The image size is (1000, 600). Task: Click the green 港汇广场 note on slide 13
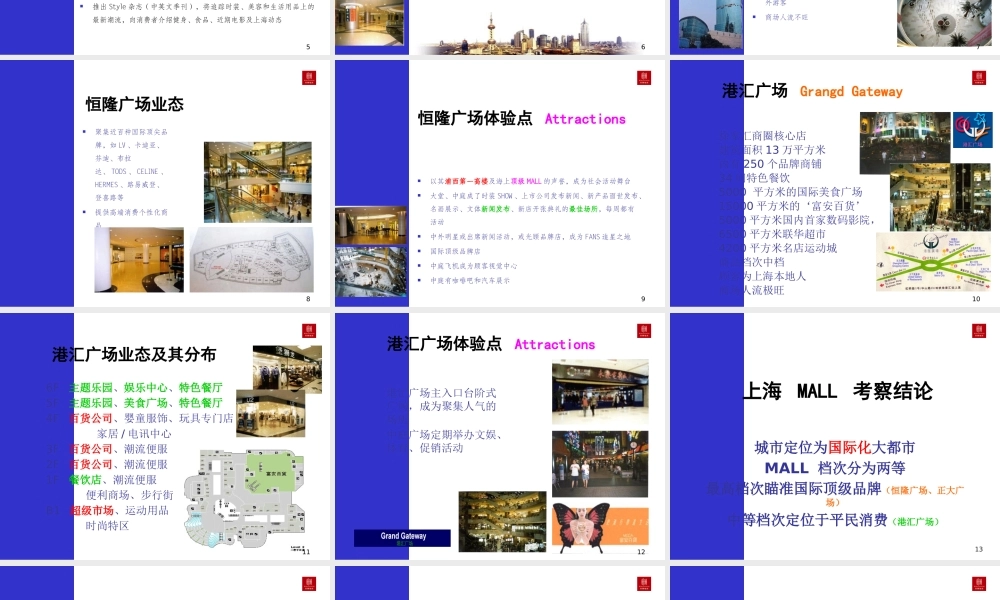click(915, 522)
